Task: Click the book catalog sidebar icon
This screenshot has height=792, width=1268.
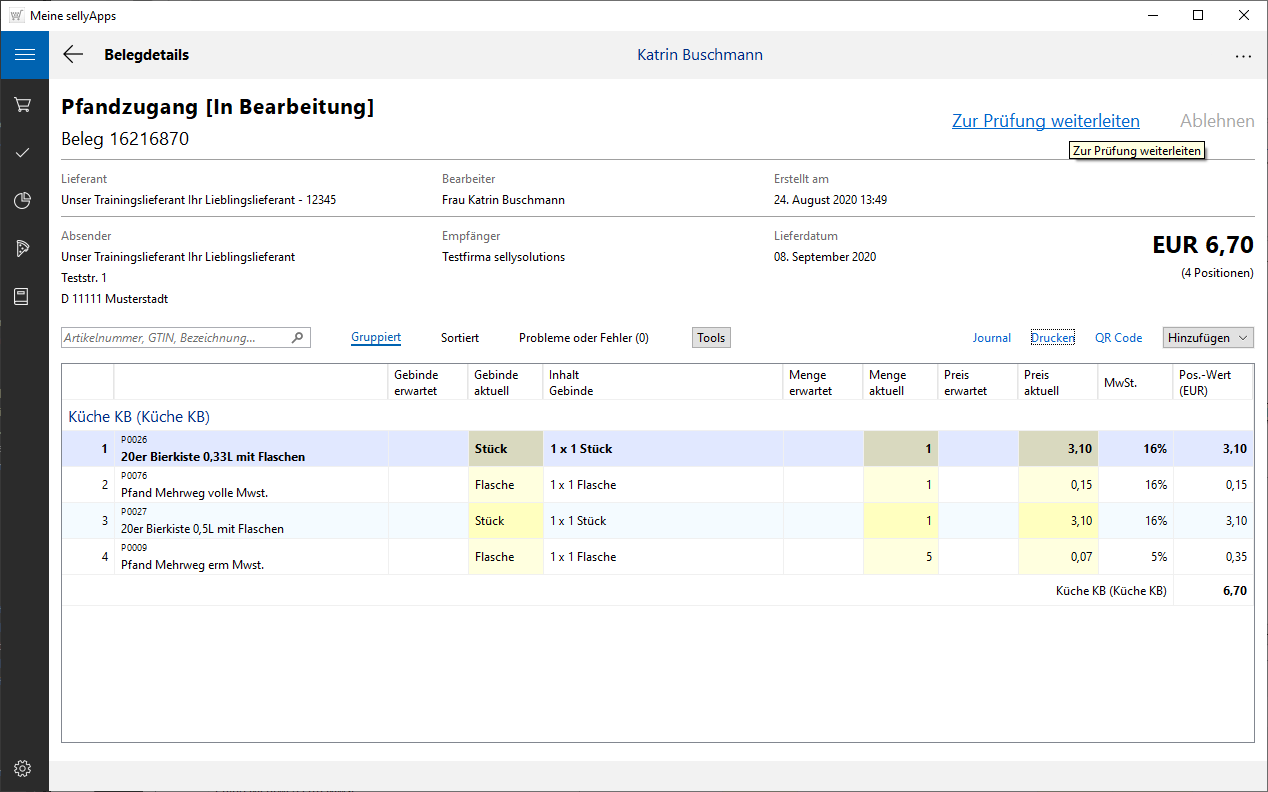Action: (23, 297)
